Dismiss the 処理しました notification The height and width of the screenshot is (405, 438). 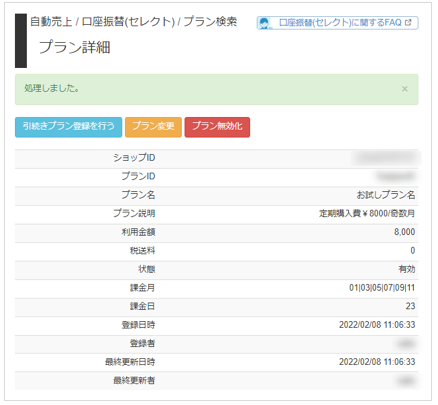tap(405, 89)
